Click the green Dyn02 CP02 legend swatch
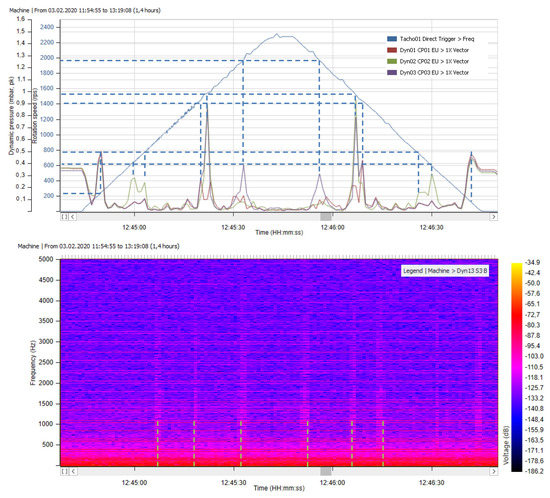The image size is (550, 498). [392, 61]
